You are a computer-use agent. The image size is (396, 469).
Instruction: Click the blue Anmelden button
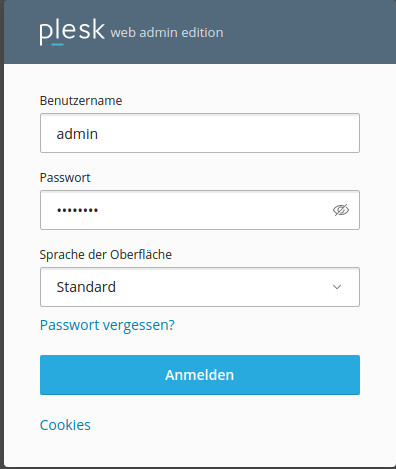200,375
